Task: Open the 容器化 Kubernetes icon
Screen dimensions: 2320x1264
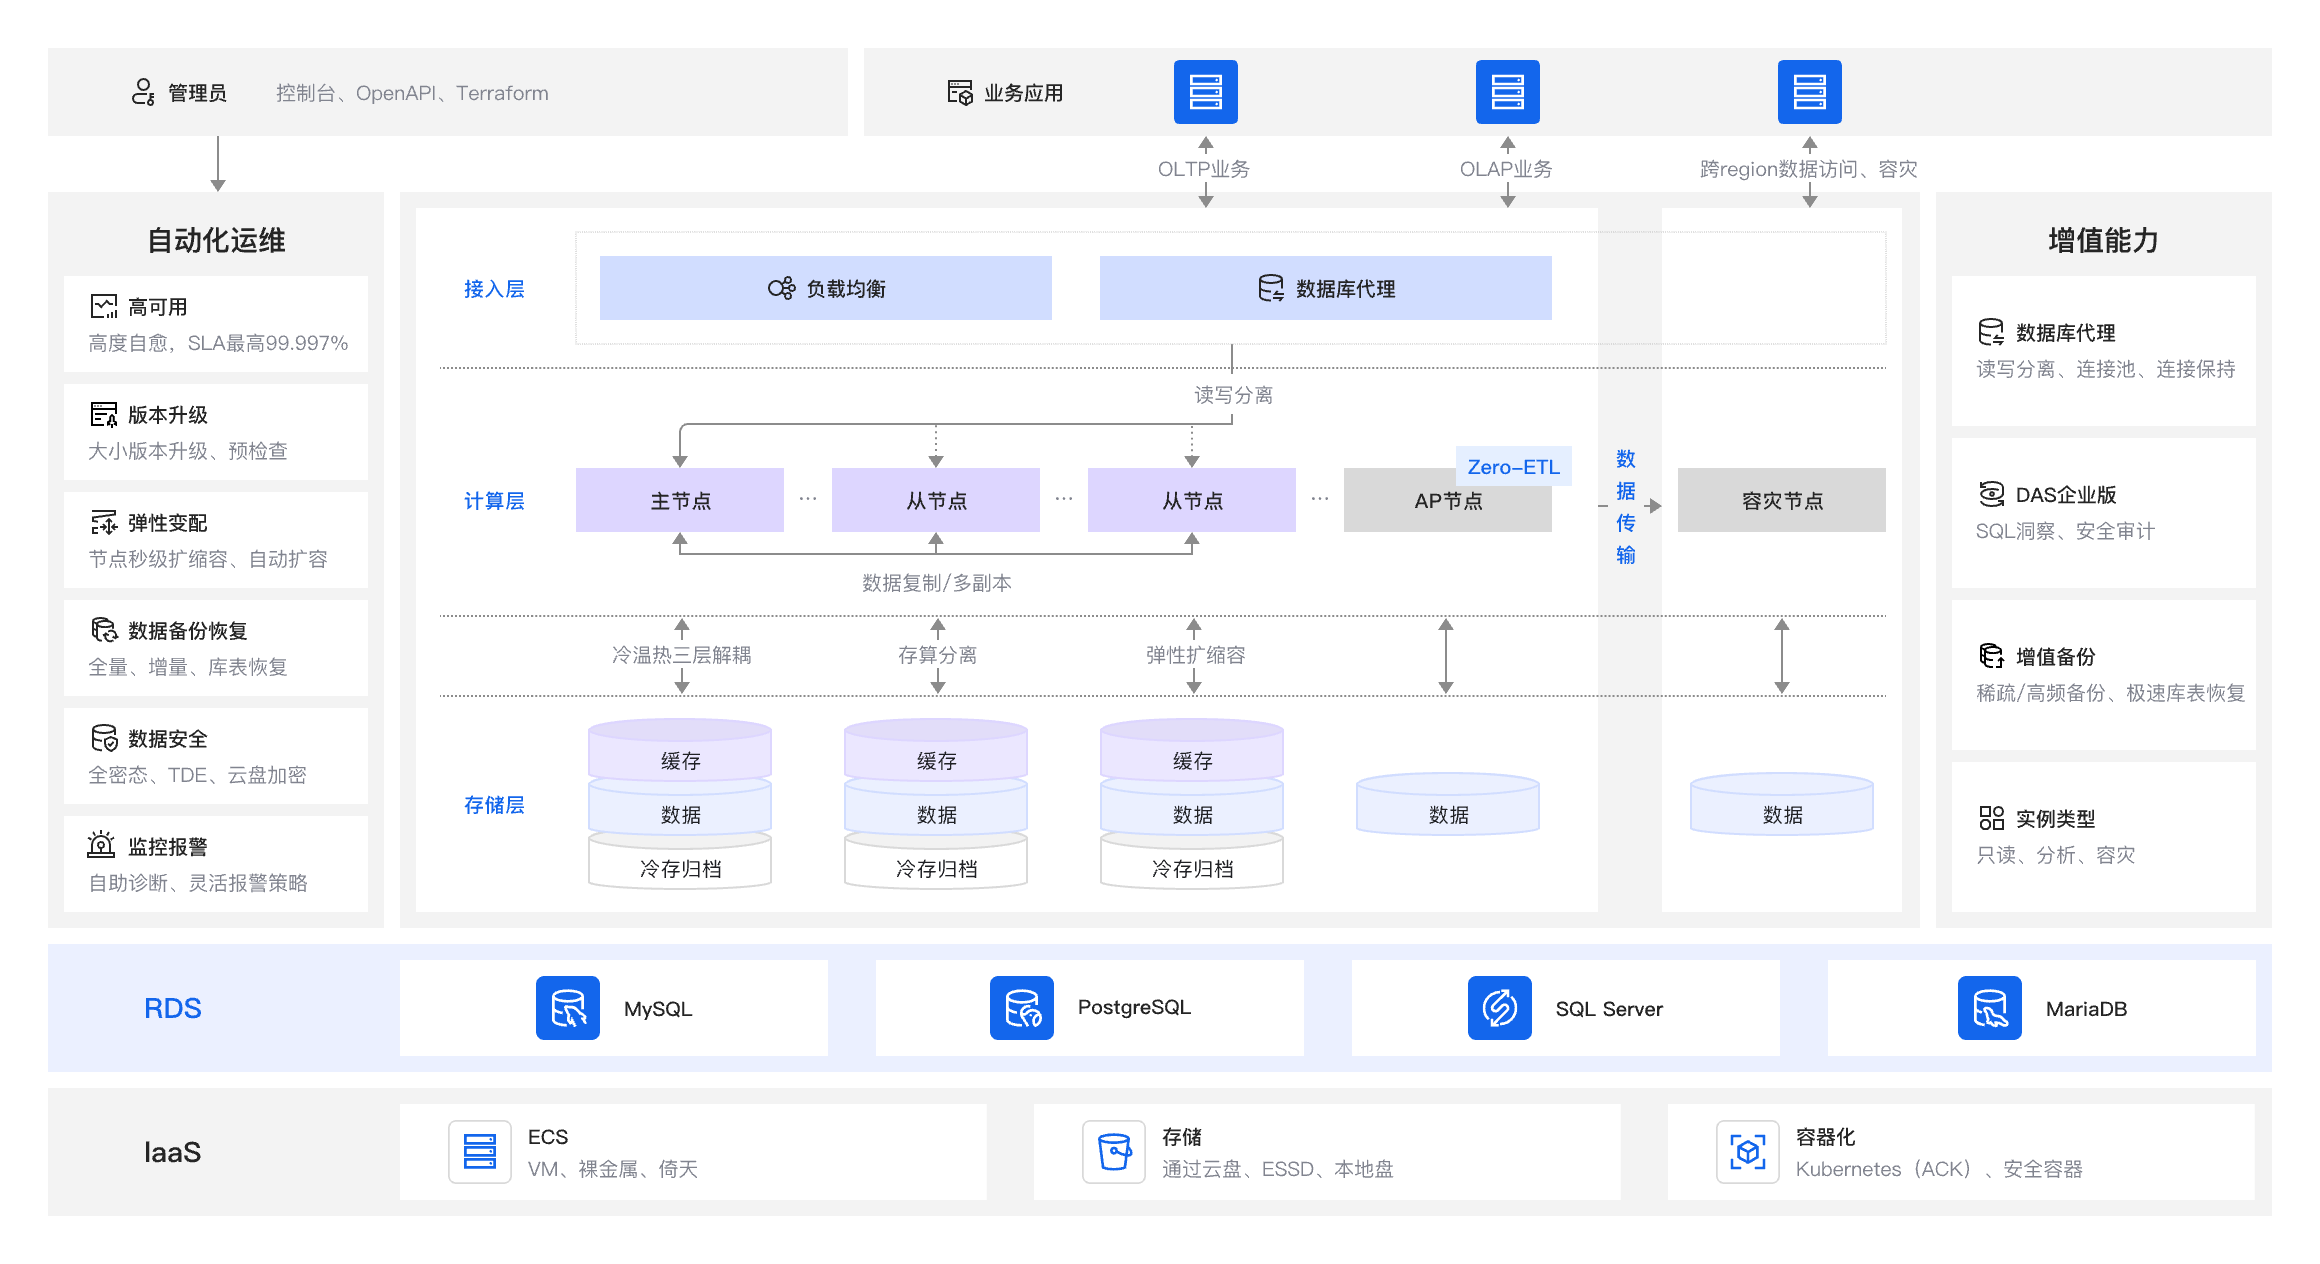Action: [1747, 1151]
